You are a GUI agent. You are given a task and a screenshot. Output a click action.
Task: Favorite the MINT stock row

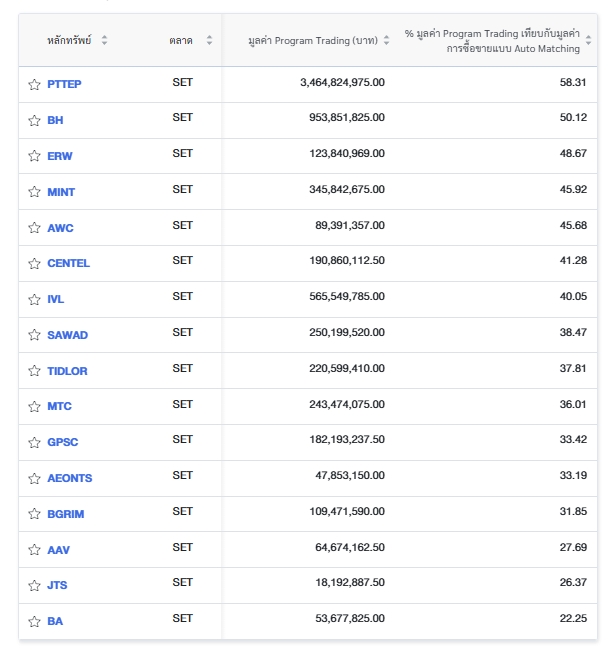34,193
